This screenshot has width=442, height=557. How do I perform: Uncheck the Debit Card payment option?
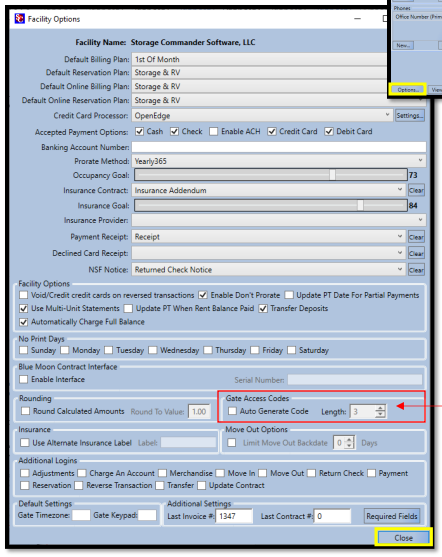(x=329, y=131)
